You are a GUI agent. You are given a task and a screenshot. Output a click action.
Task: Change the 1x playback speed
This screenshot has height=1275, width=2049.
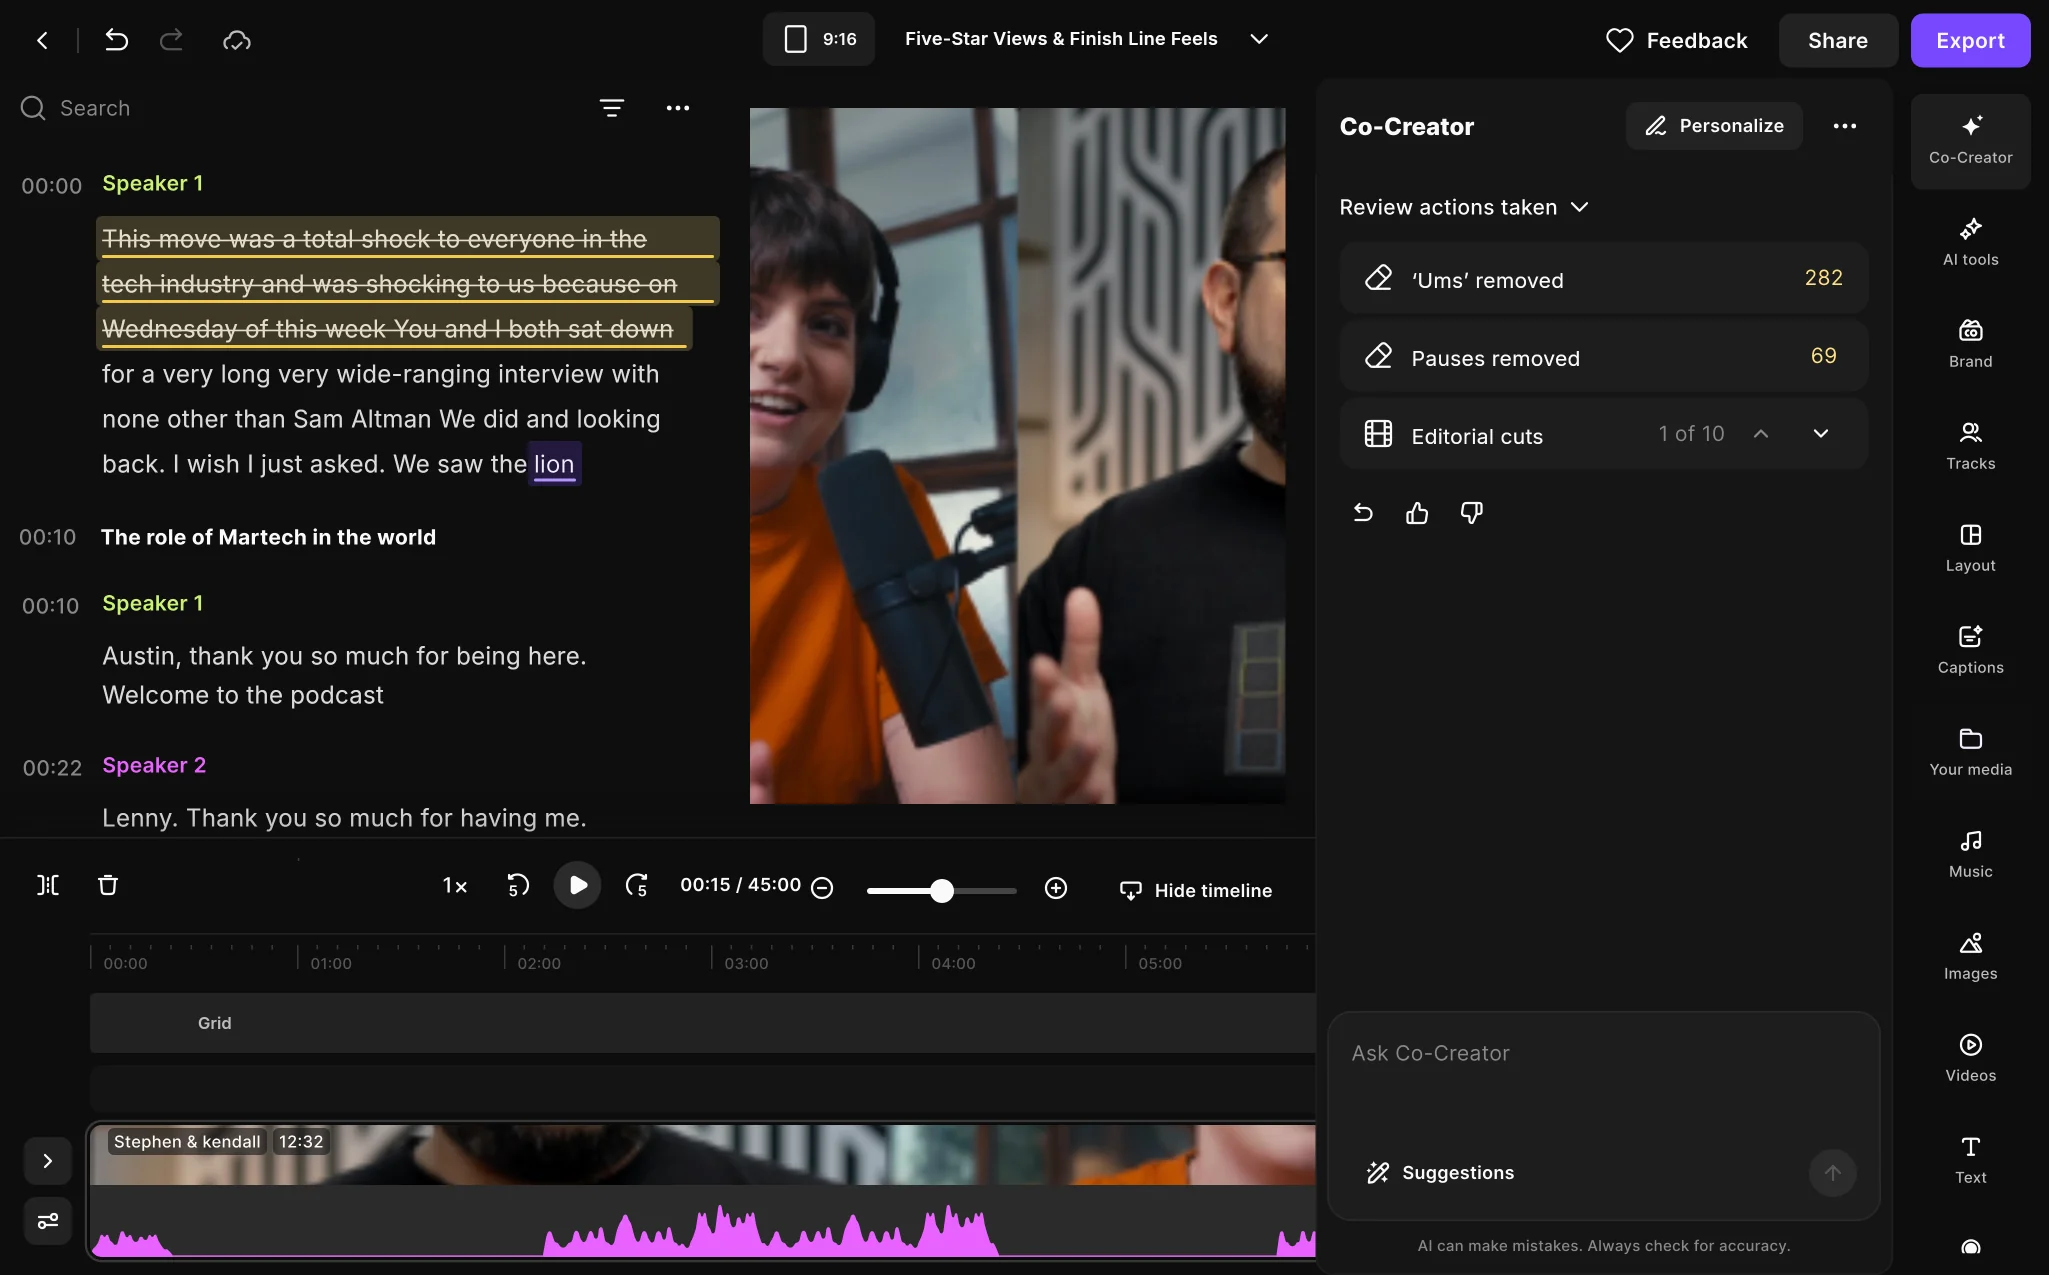455,885
